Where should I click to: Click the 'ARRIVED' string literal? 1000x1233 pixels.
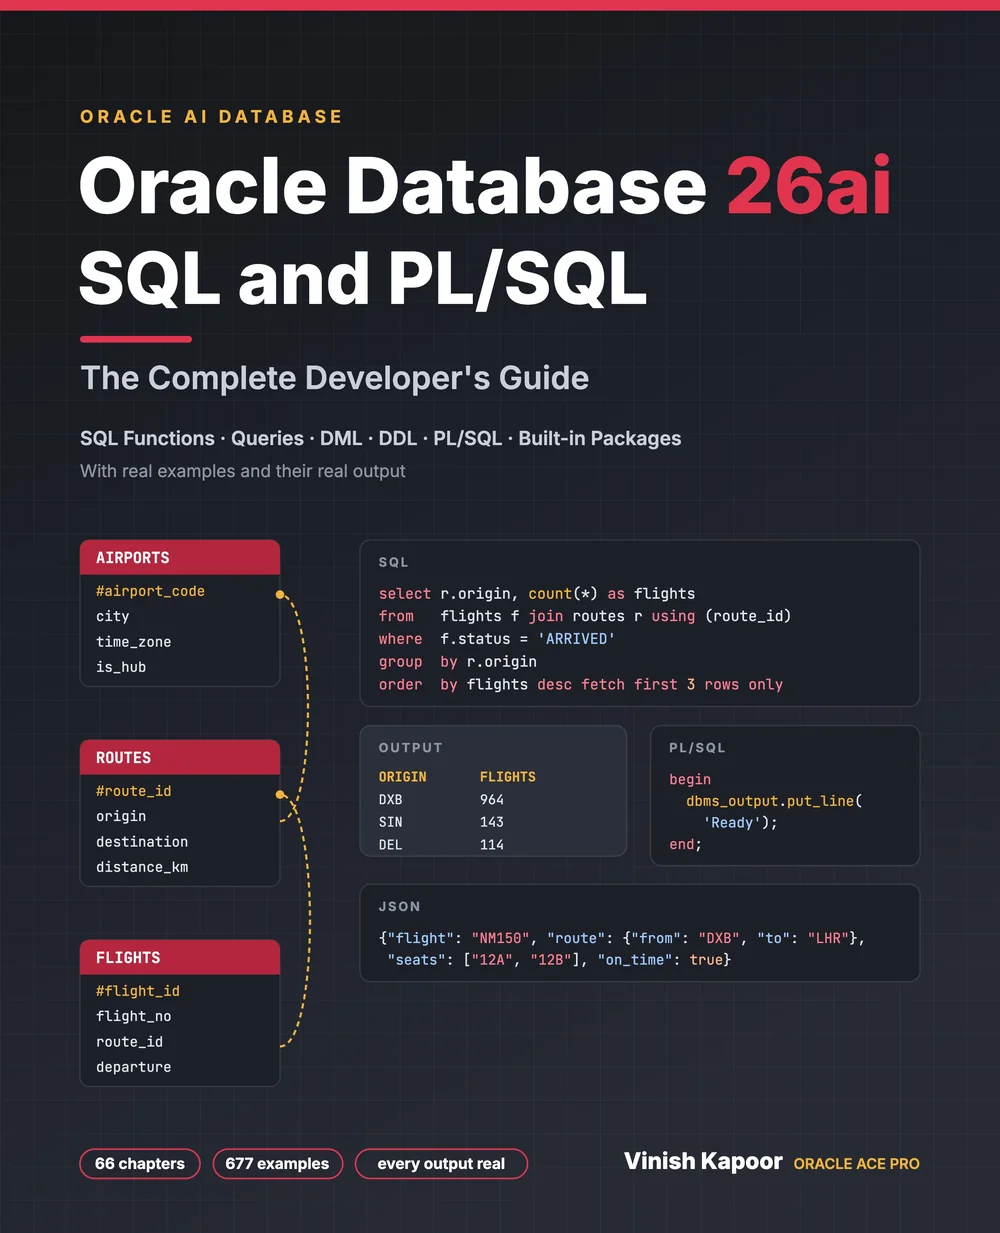pyautogui.click(x=577, y=639)
